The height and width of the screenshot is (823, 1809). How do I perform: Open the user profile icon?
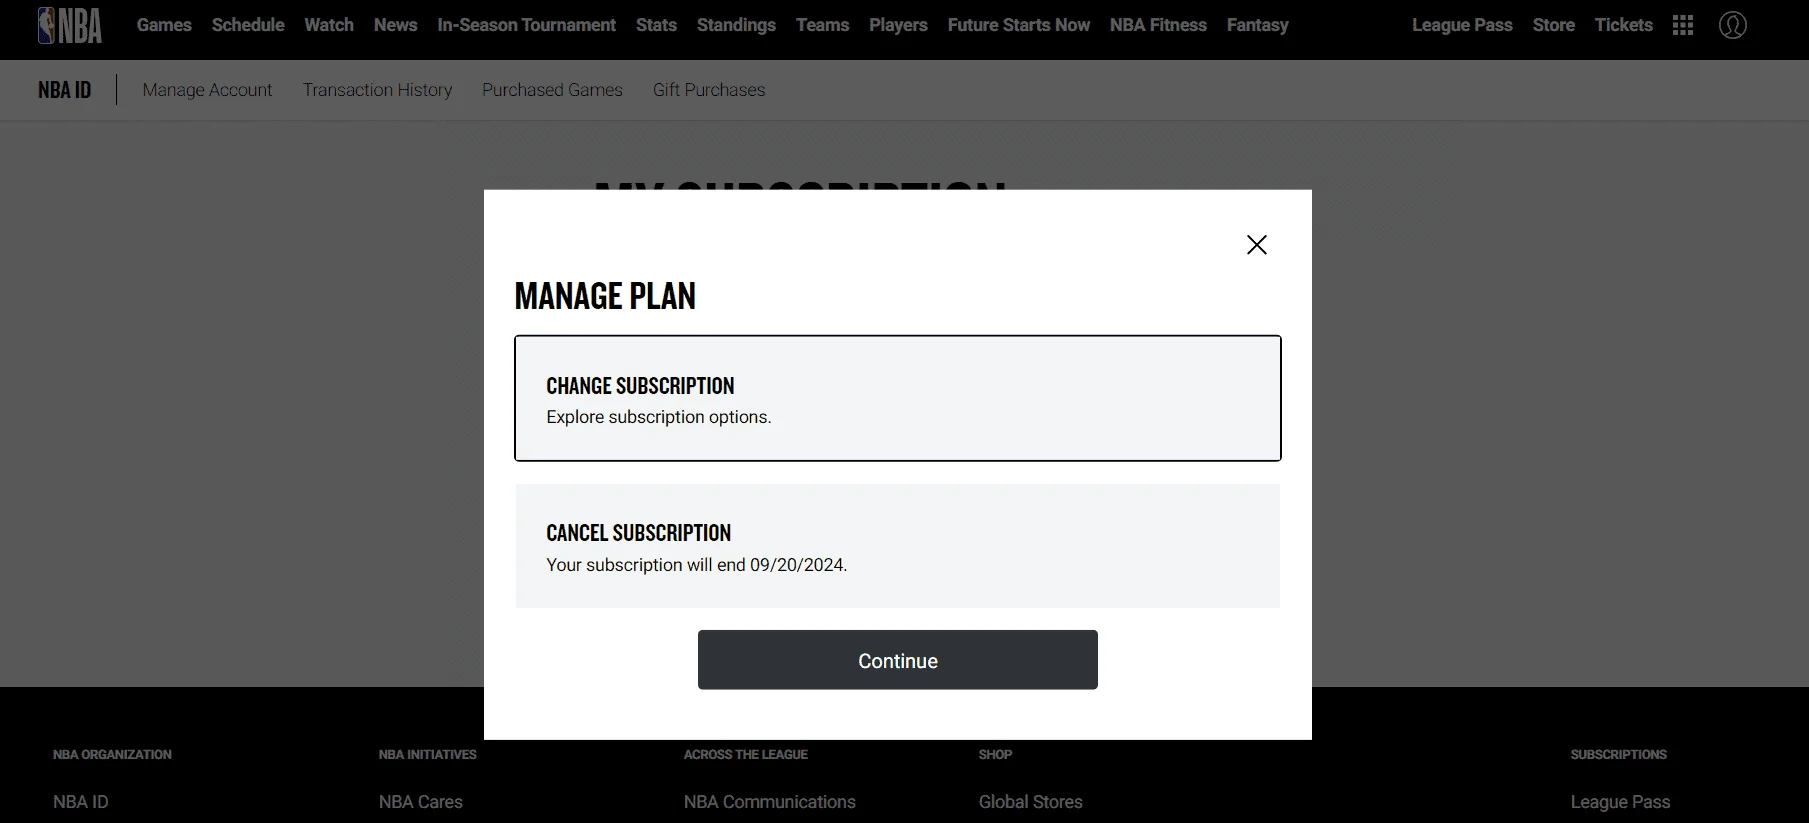pos(1733,25)
